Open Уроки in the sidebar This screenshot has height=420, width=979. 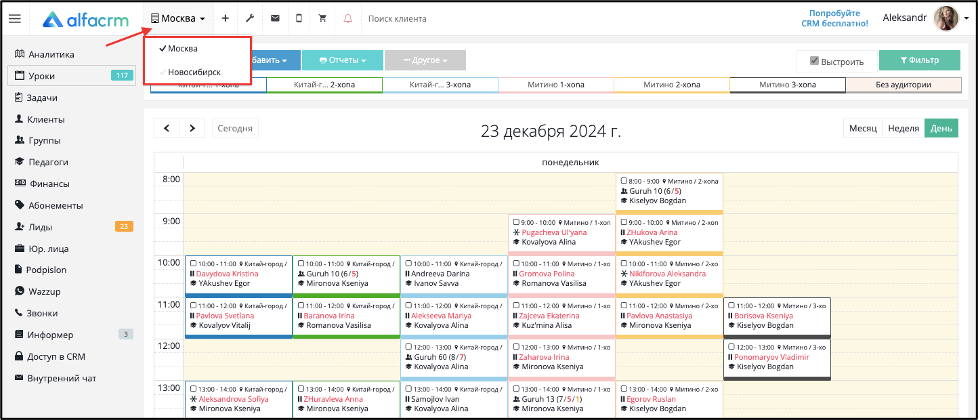point(71,76)
